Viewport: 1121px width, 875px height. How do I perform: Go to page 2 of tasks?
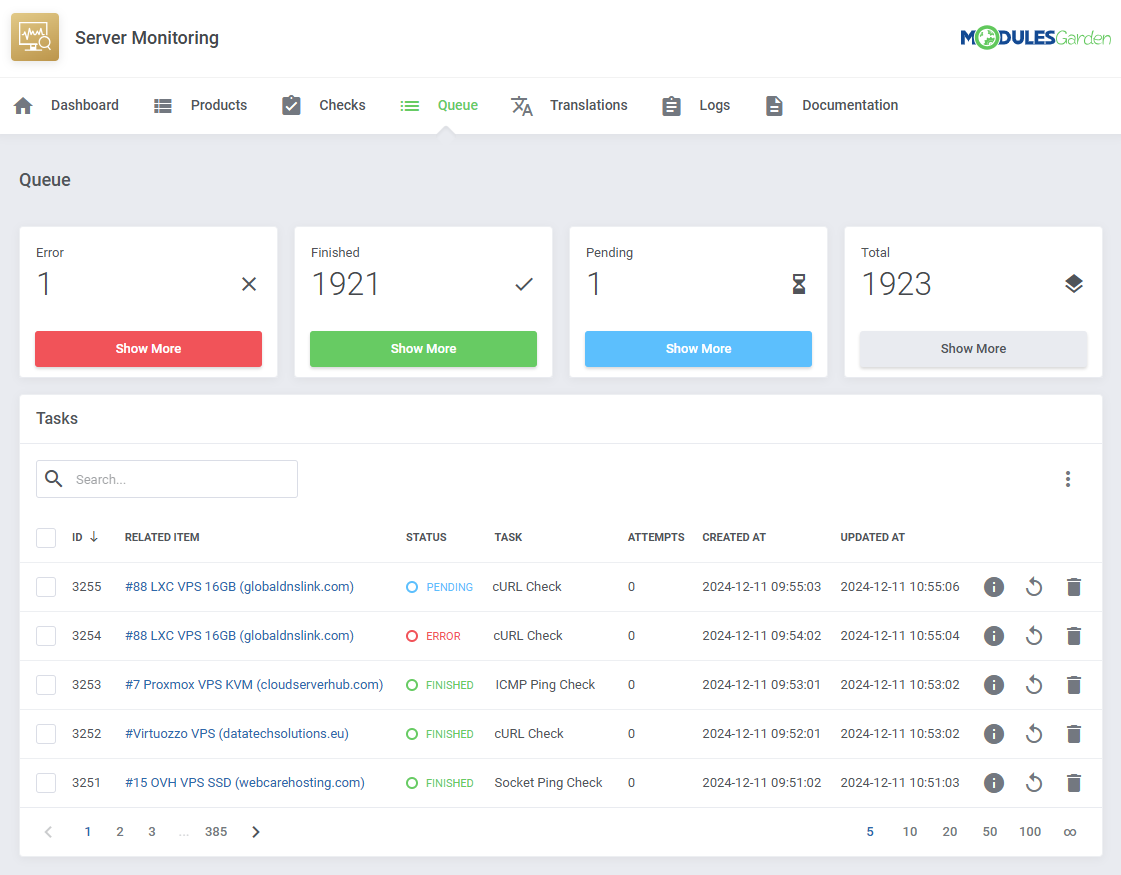[x=119, y=831]
